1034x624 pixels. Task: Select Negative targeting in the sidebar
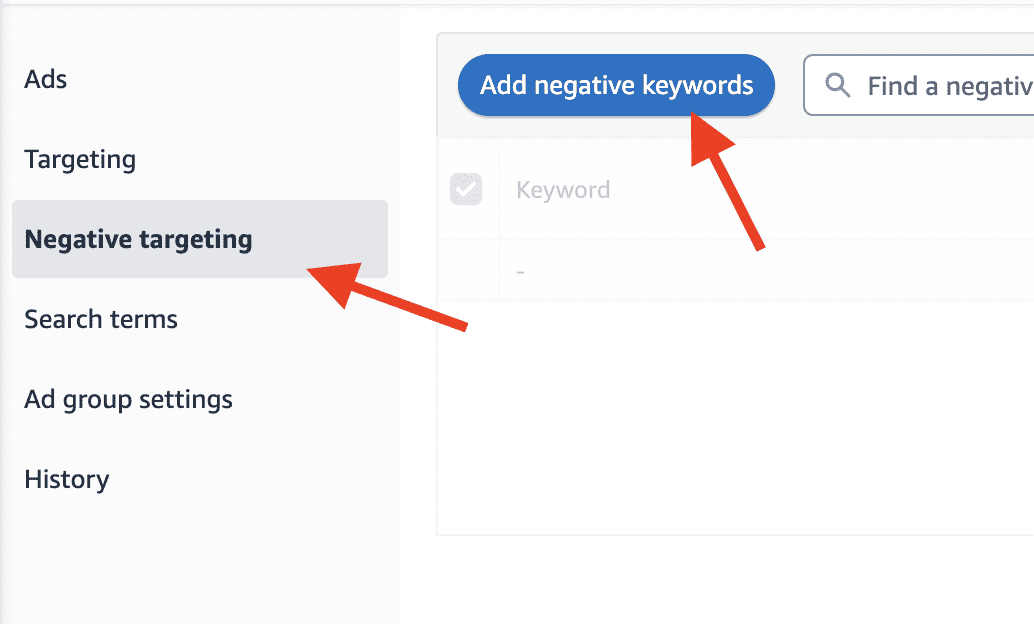tap(138, 239)
